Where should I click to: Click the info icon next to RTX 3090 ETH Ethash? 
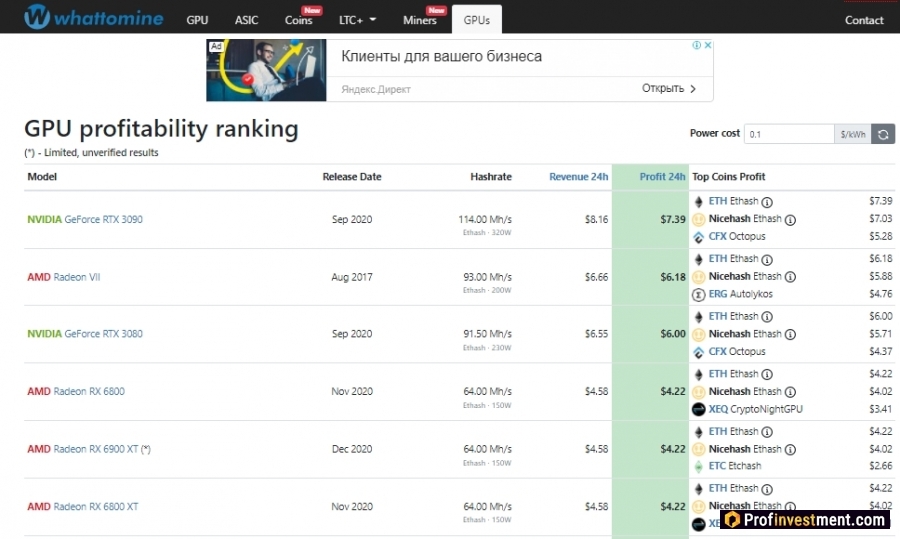coord(767,202)
